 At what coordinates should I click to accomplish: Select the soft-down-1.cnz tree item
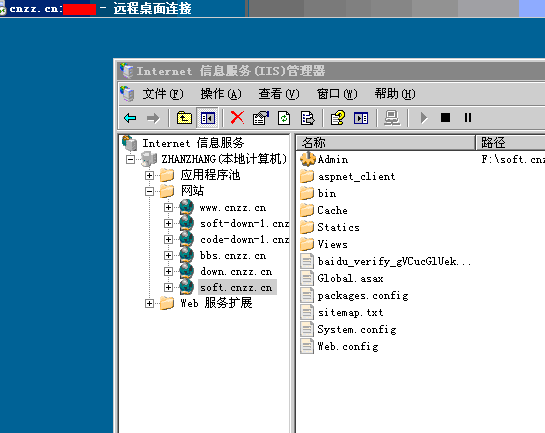pyautogui.click(x=244, y=223)
